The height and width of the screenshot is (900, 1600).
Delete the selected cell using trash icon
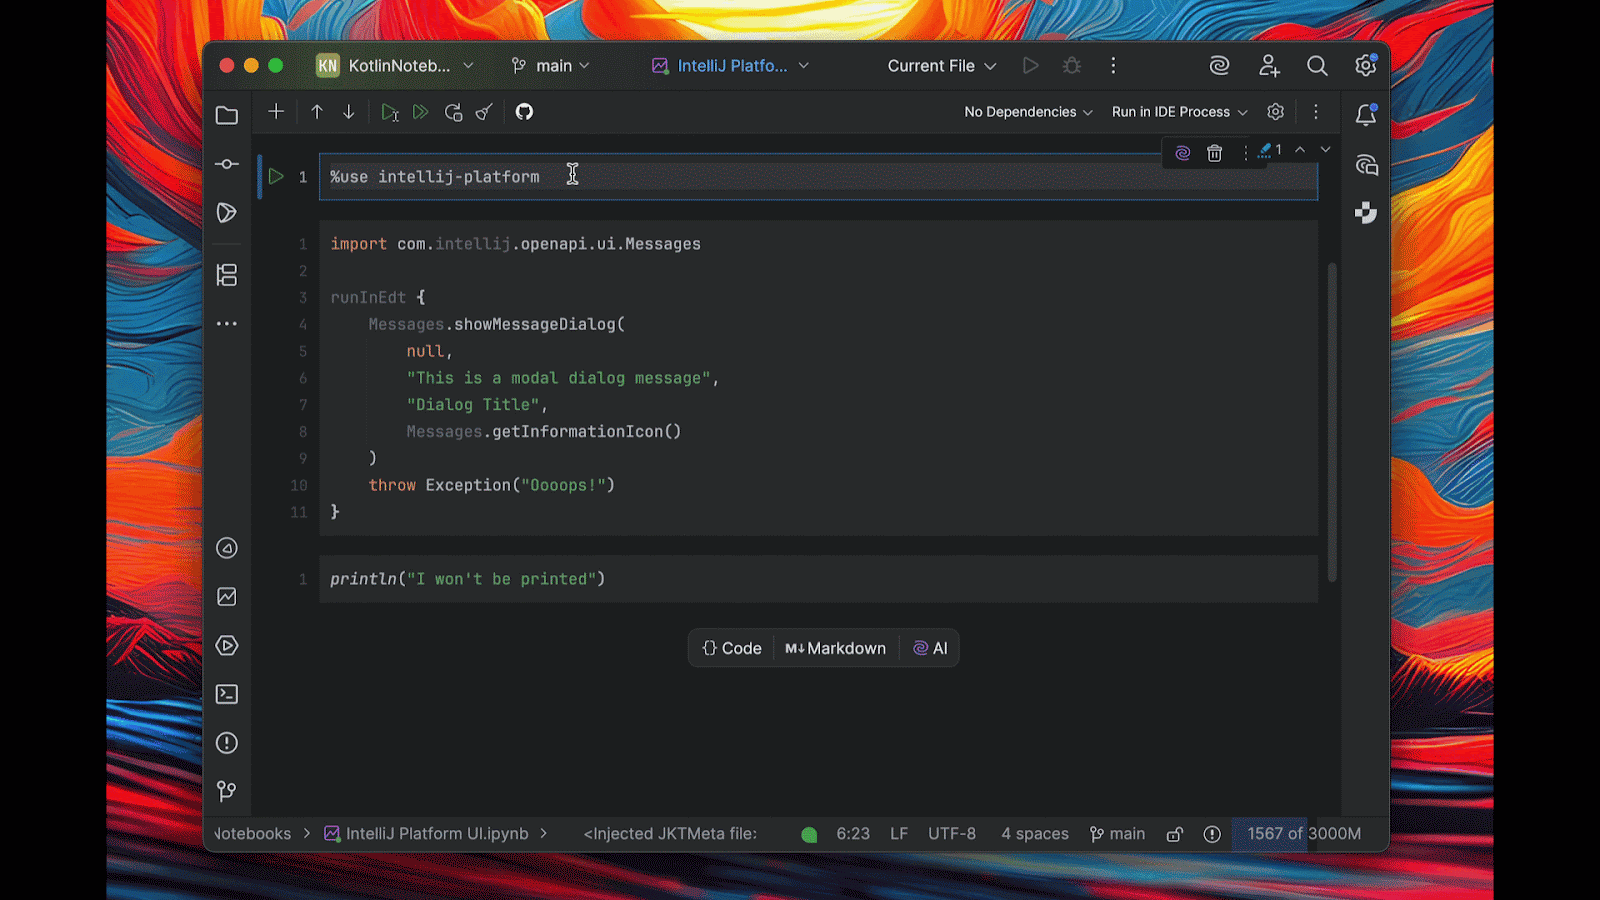click(x=1214, y=153)
